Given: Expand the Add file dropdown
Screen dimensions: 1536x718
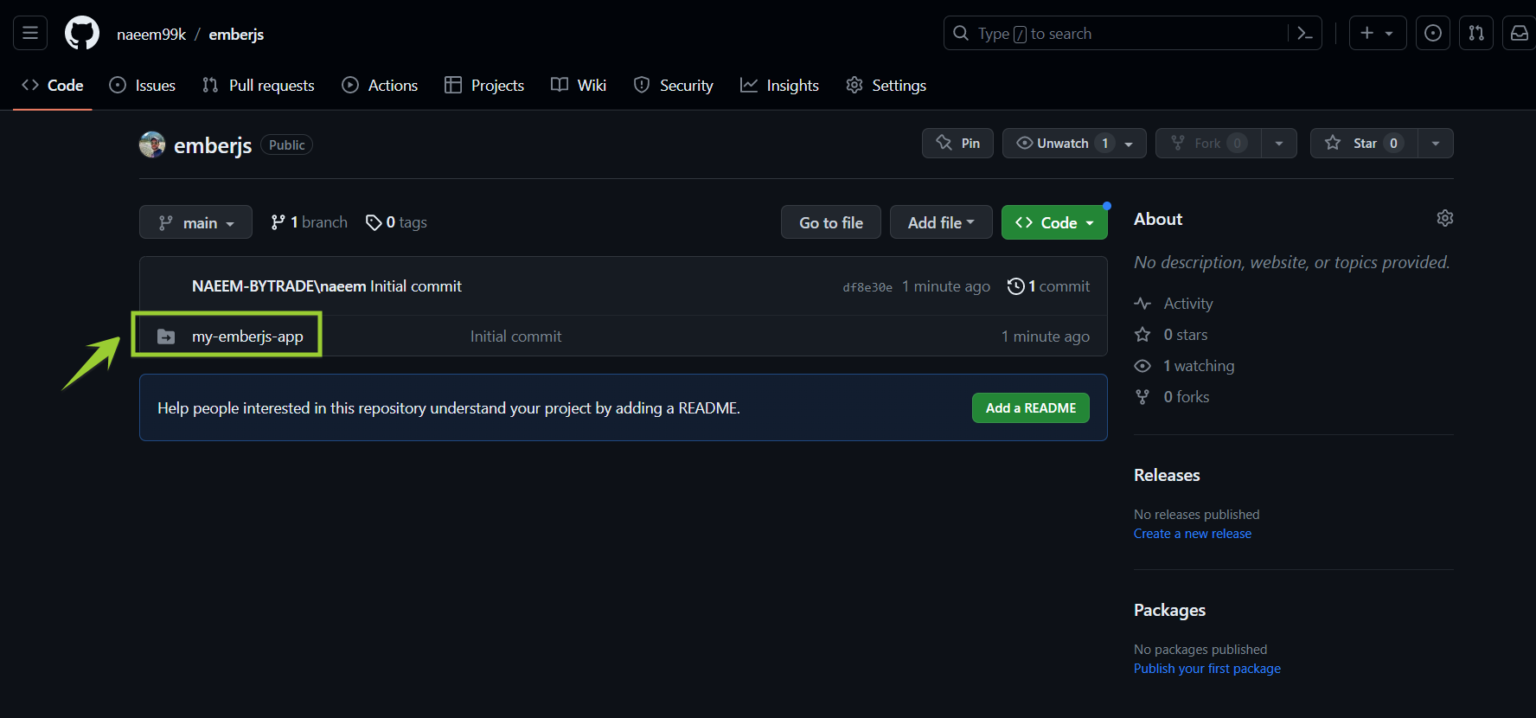Looking at the screenshot, I should pos(940,221).
